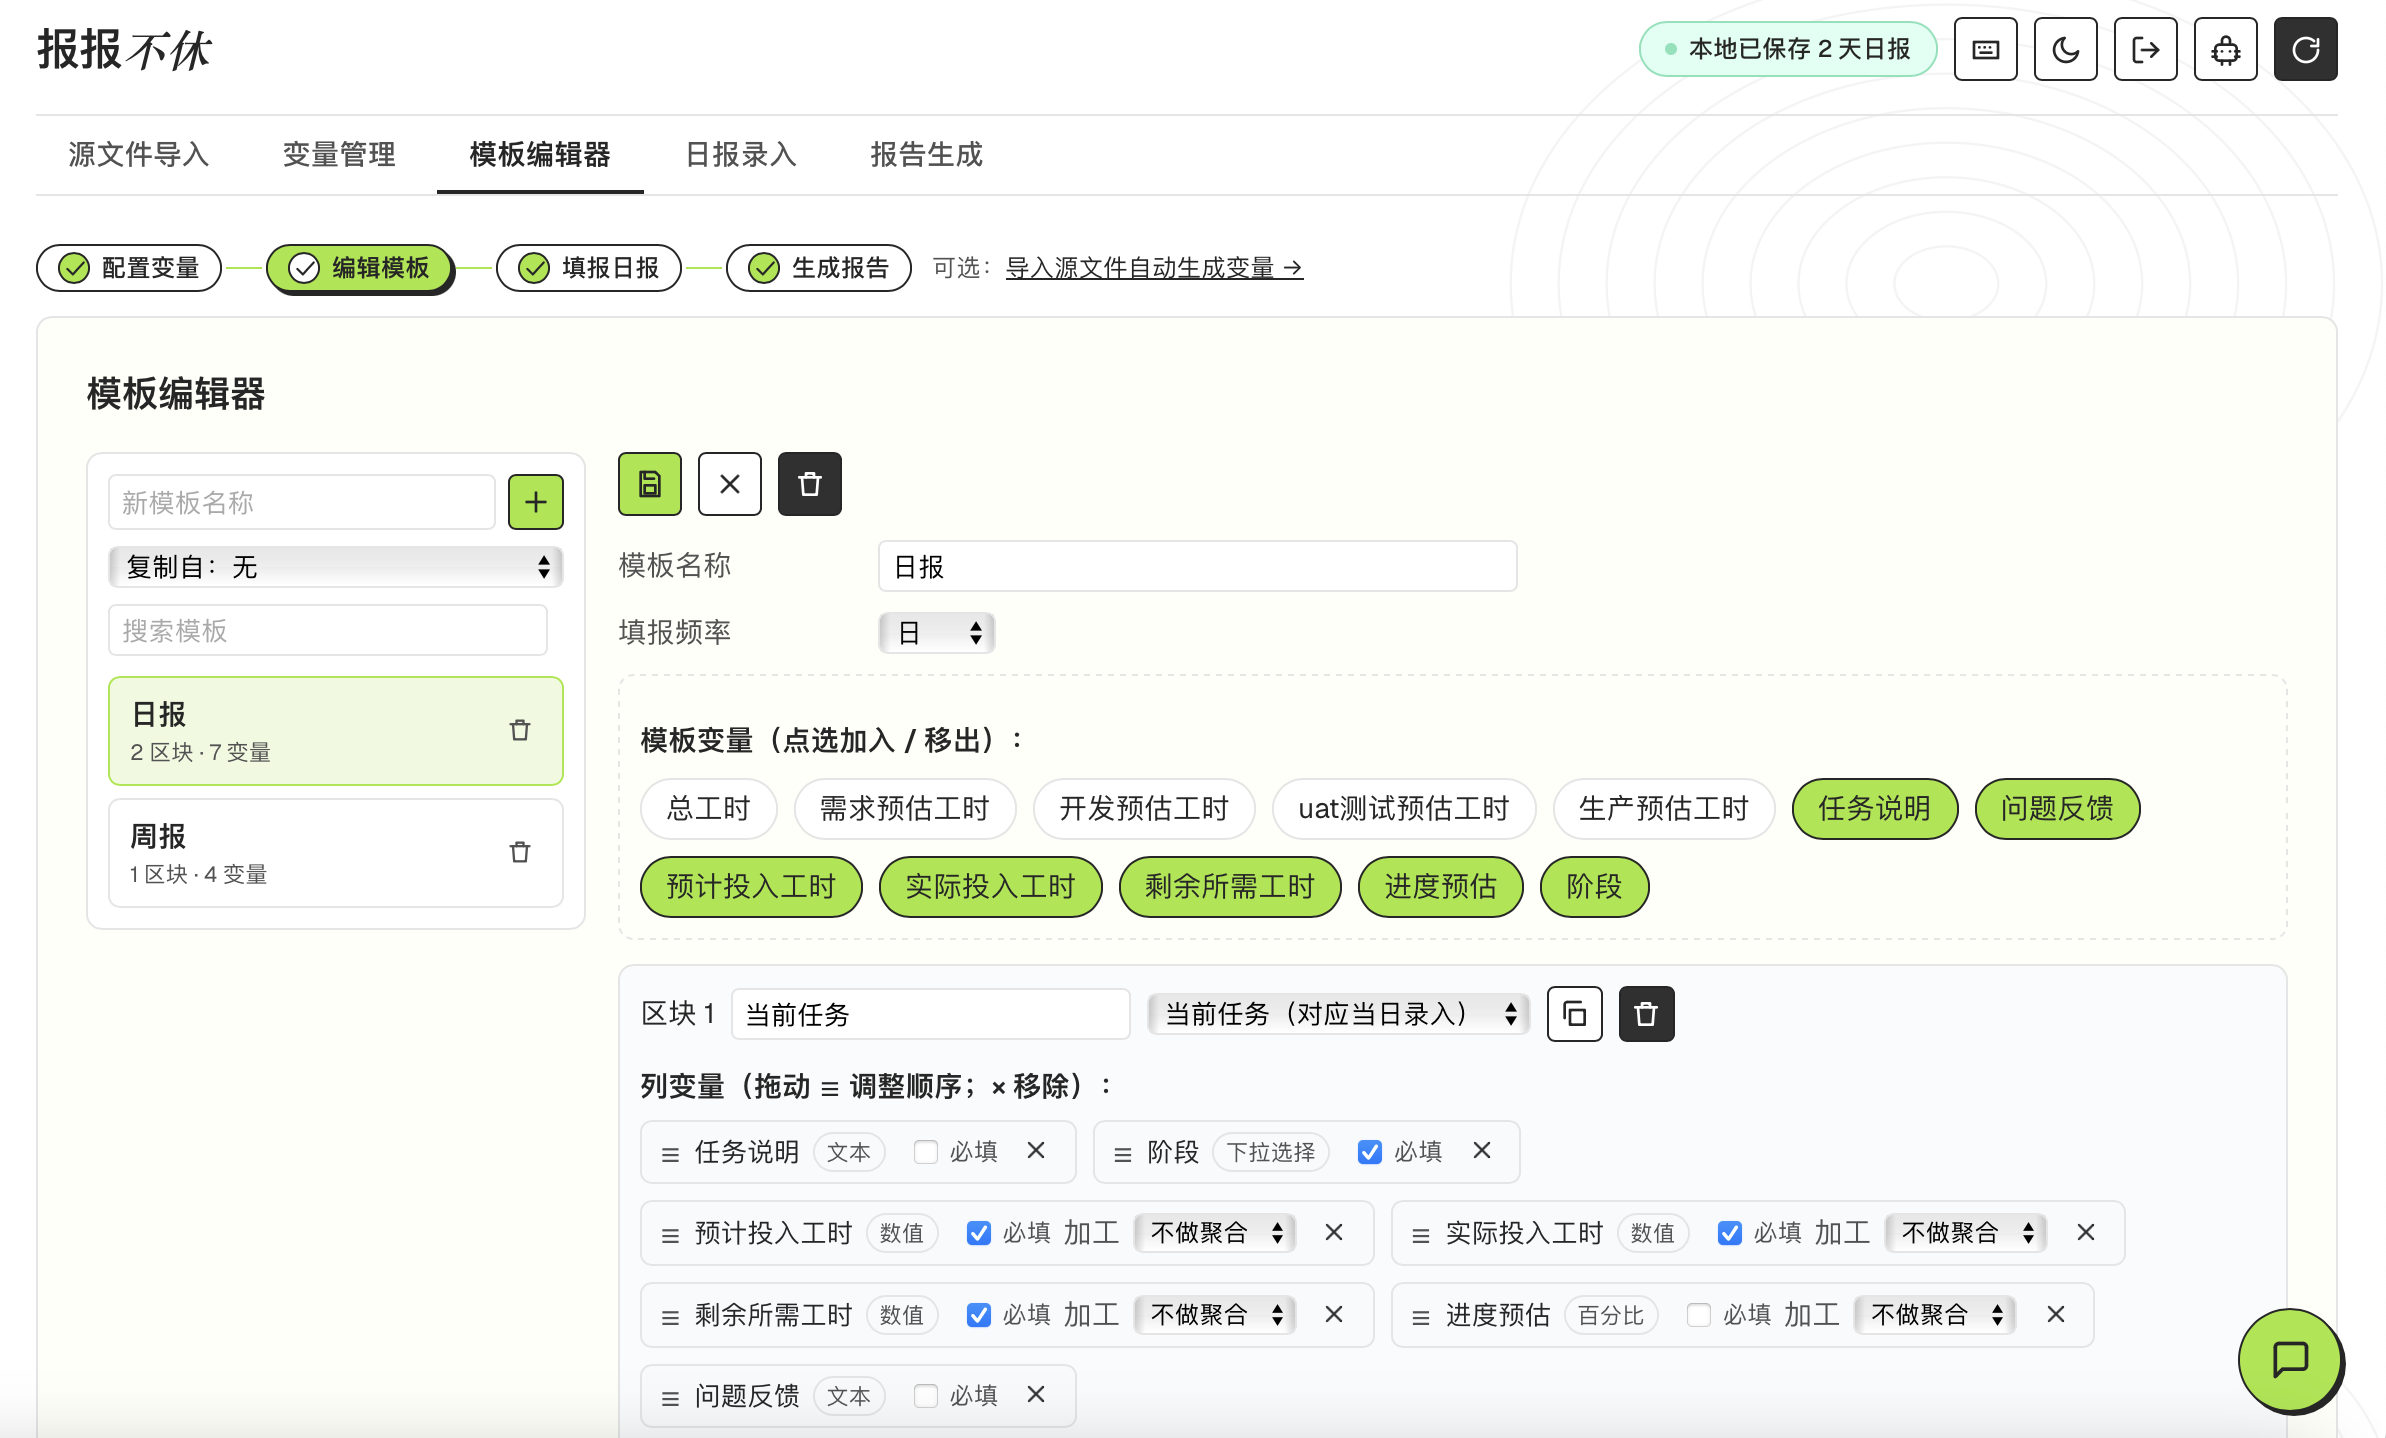Viewport: 2386px width, 1438px height.
Task: Delete 区块 1 with dark trash icon
Action: coord(1647,1014)
